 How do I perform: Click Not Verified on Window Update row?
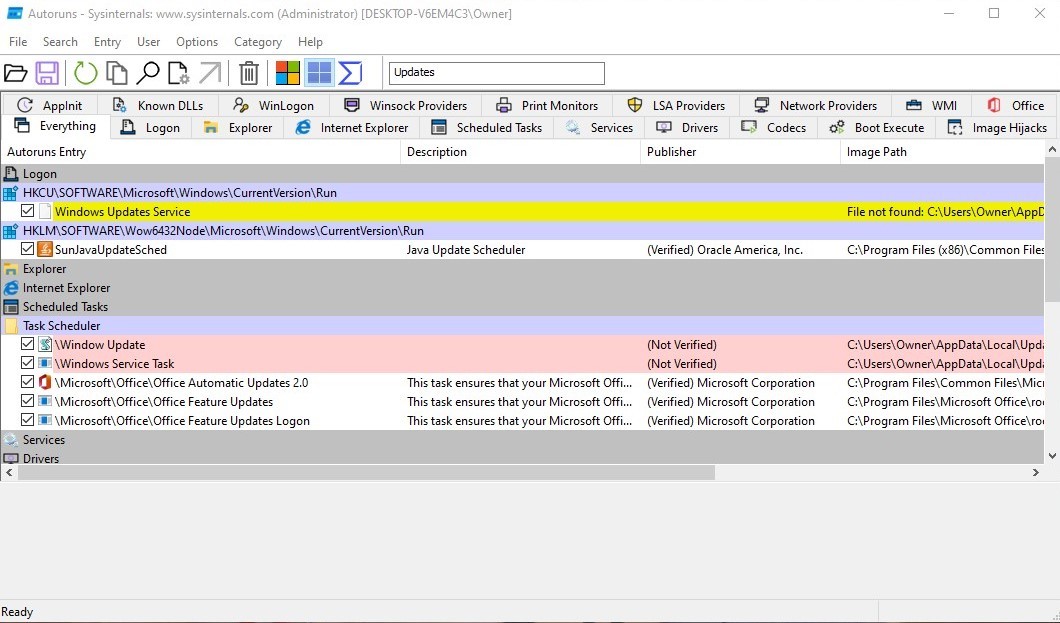click(681, 344)
